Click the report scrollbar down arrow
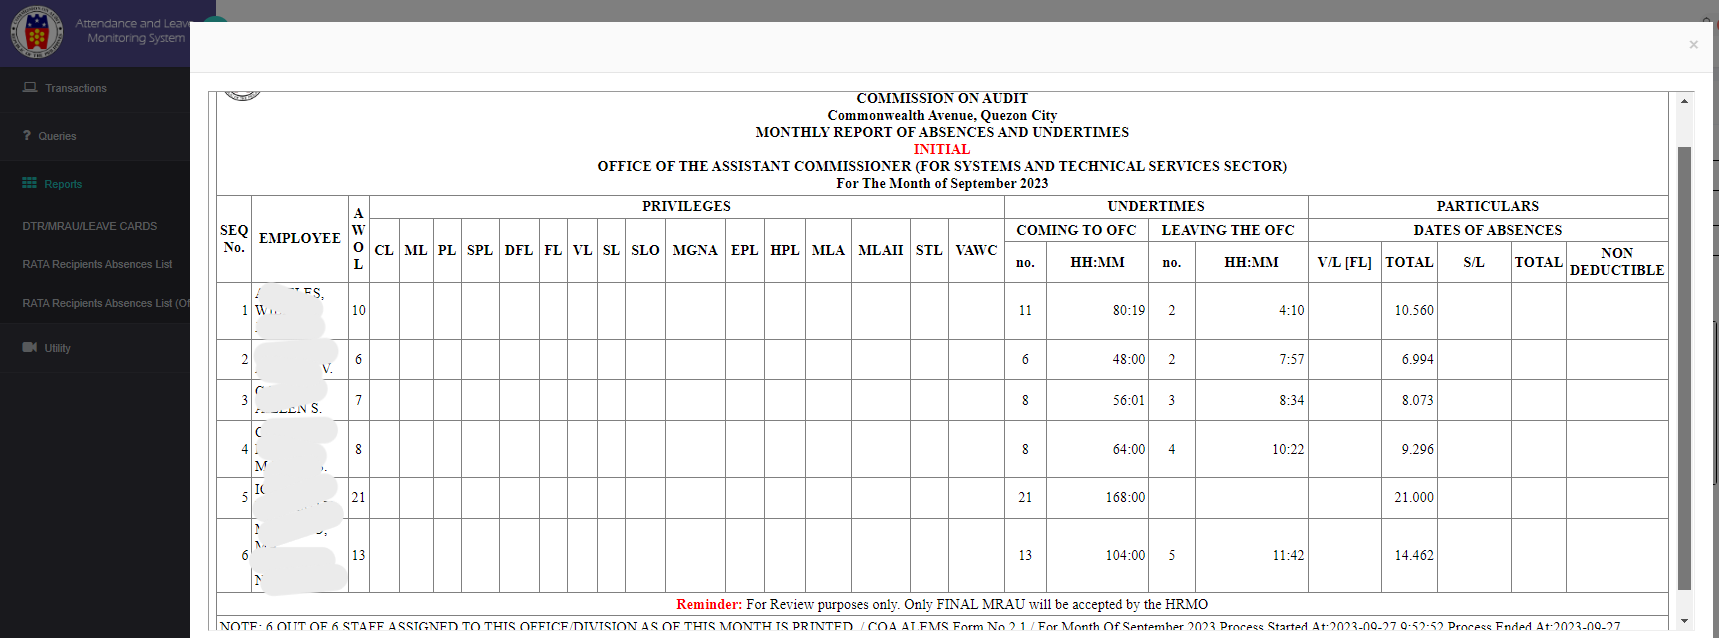The height and width of the screenshot is (638, 1719). [x=1684, y=621]
